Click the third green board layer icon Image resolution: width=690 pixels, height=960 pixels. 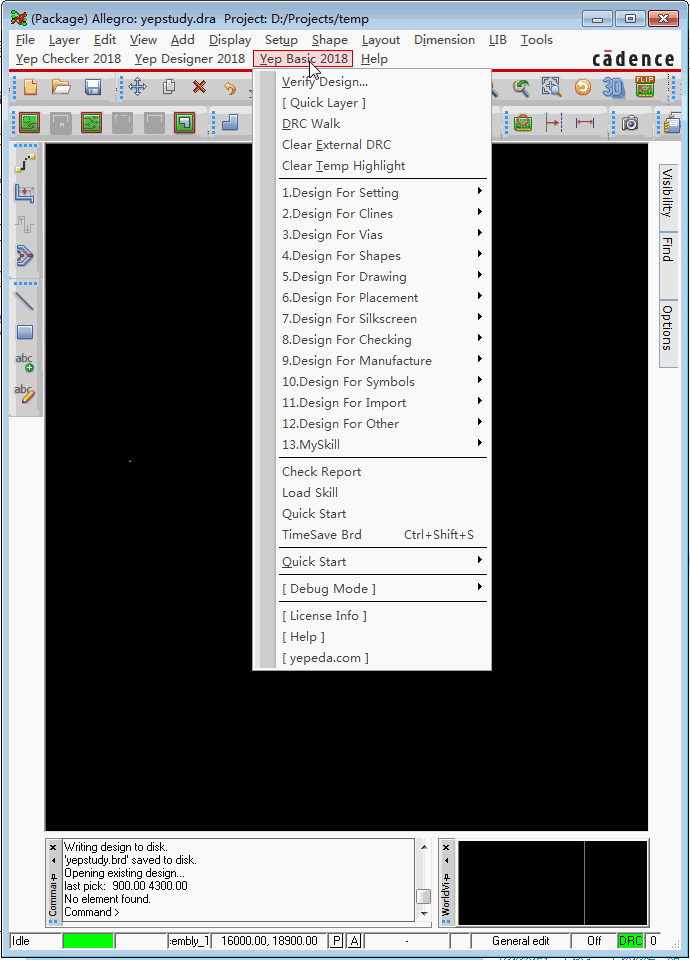point(91,123)
